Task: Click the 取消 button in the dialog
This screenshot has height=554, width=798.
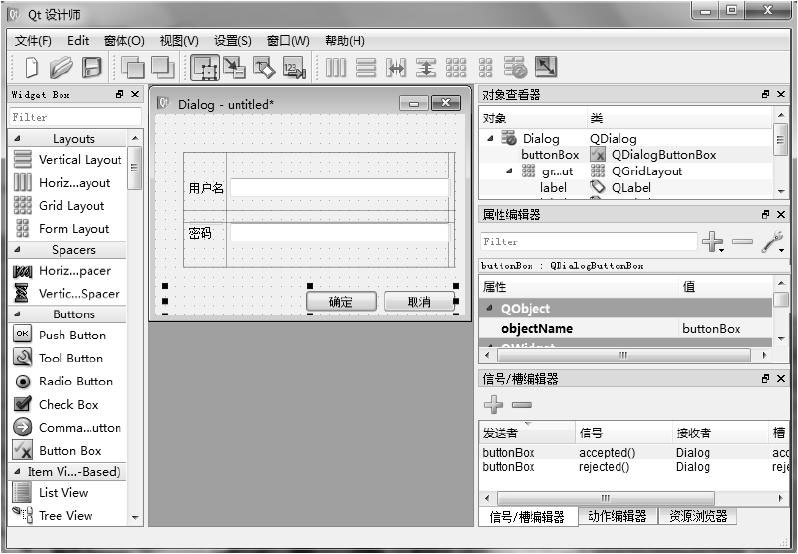Action: coord(419,302)
